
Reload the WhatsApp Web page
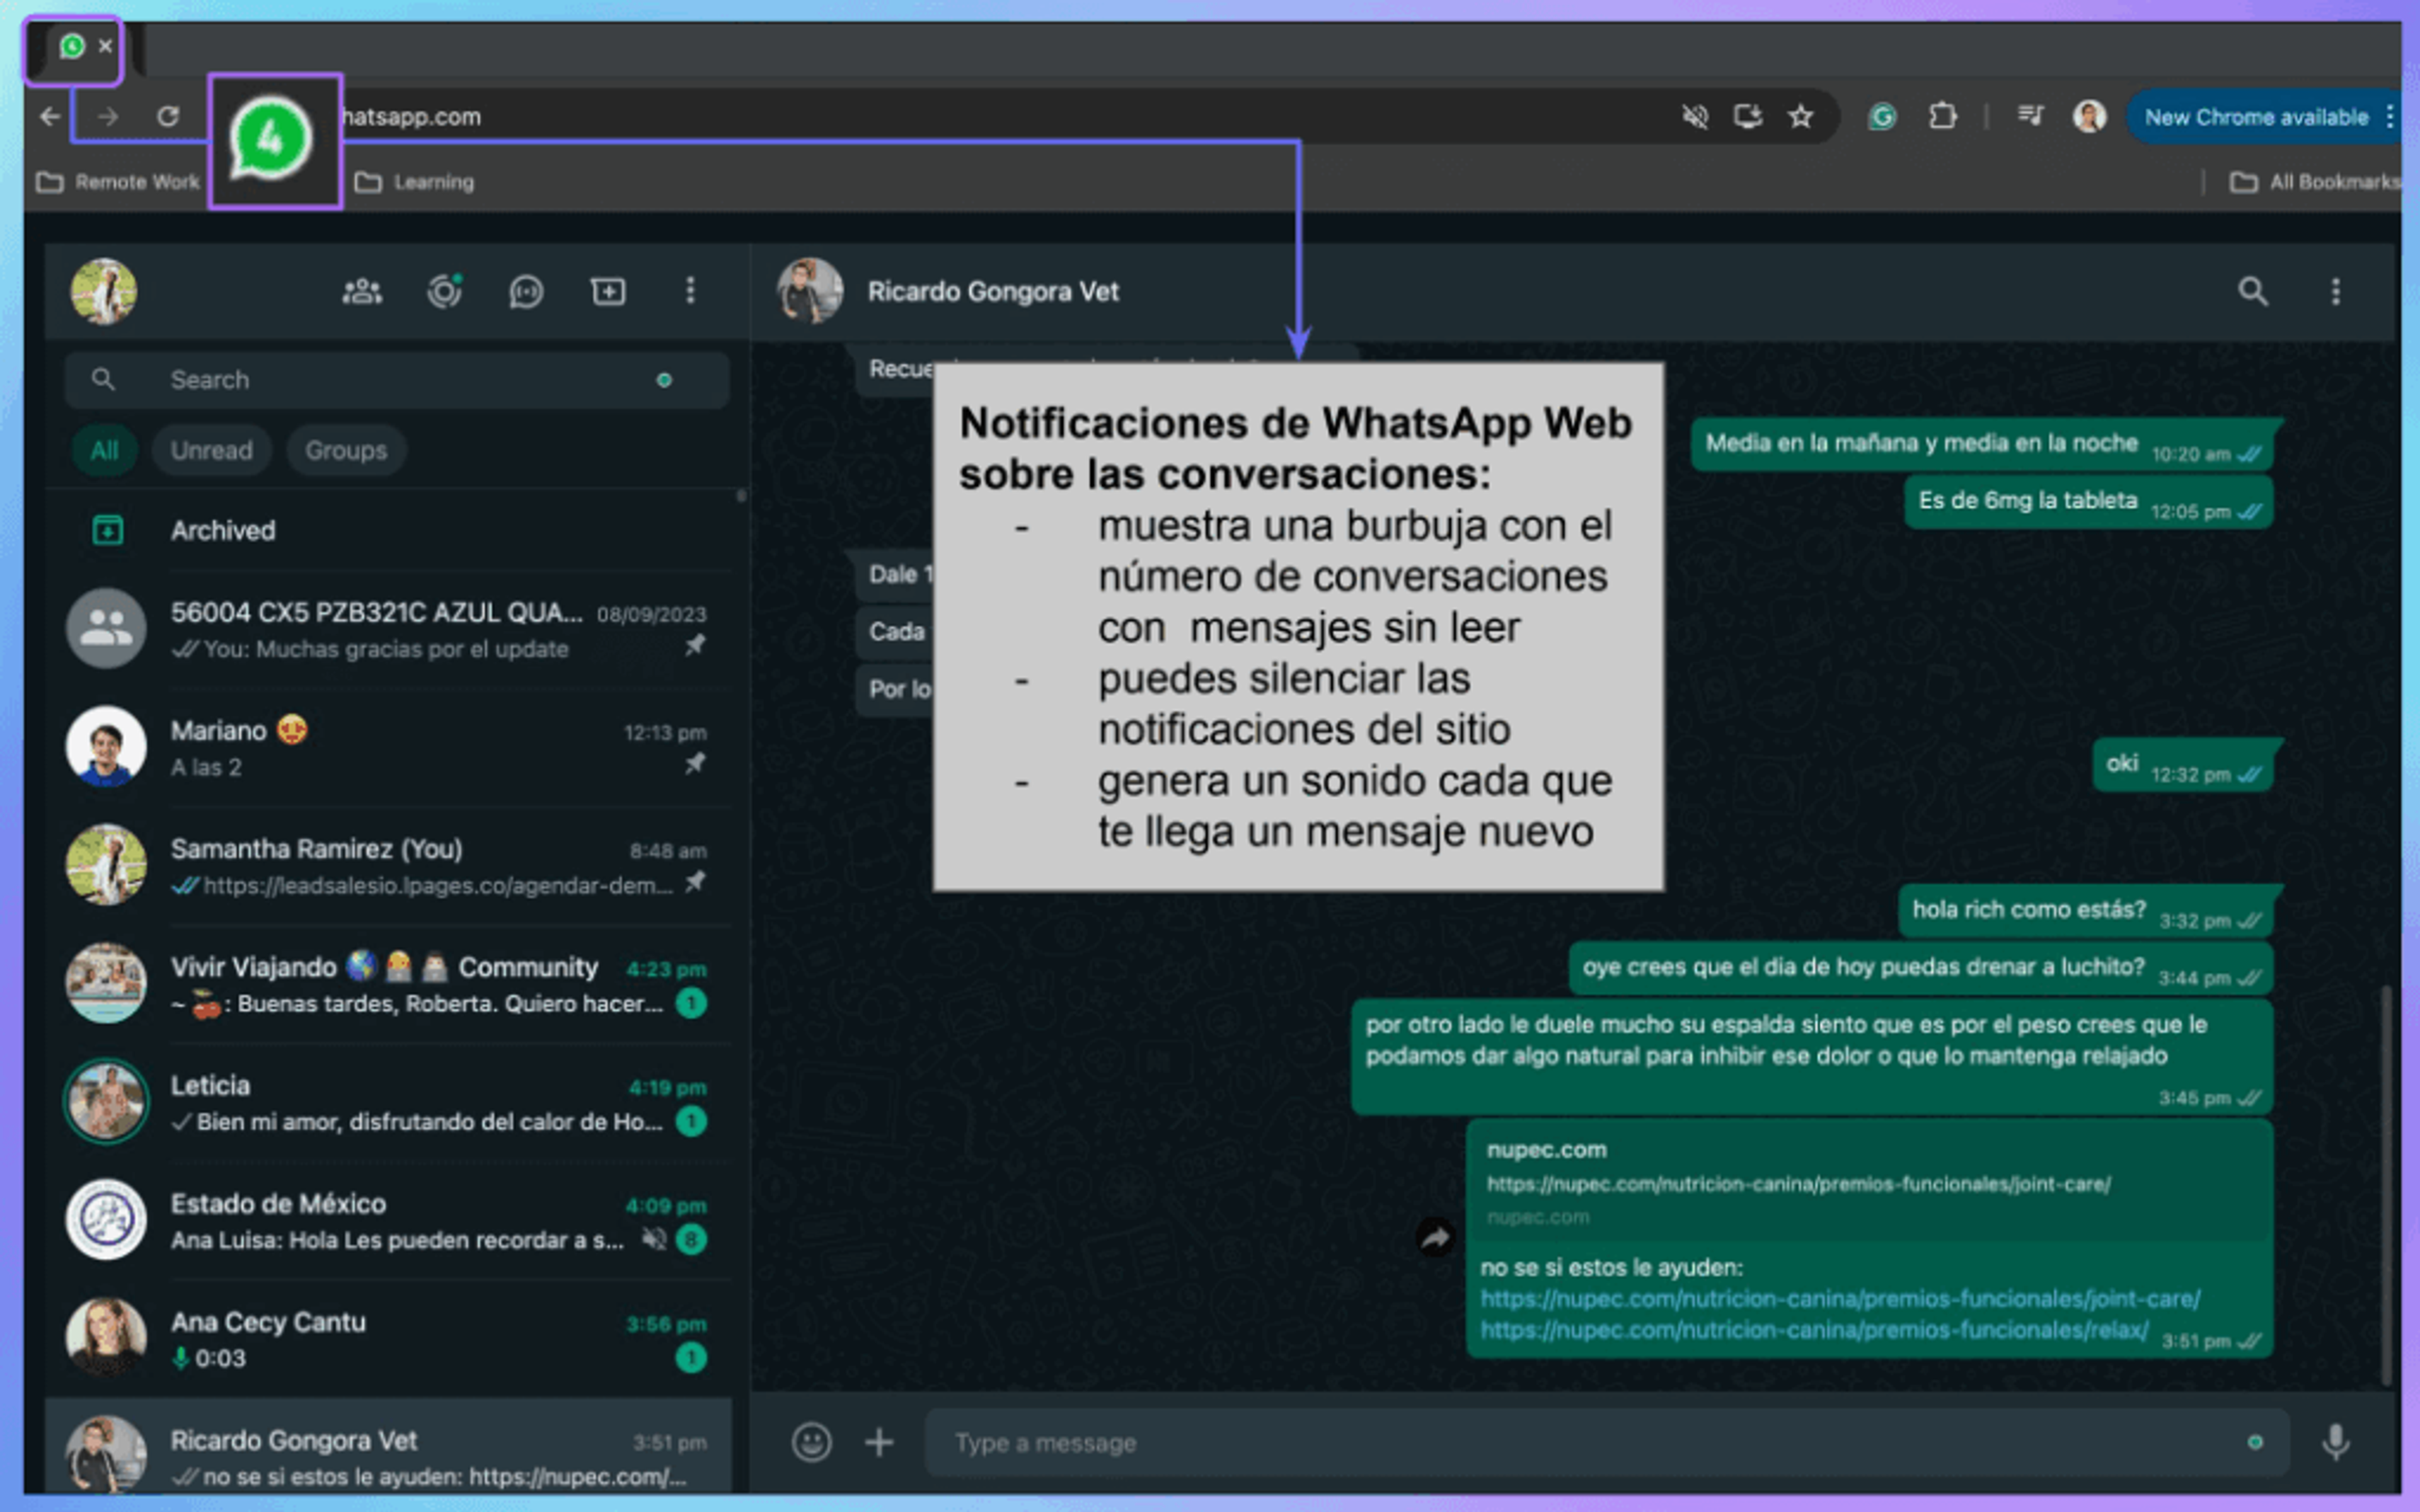tap(168, 117)
